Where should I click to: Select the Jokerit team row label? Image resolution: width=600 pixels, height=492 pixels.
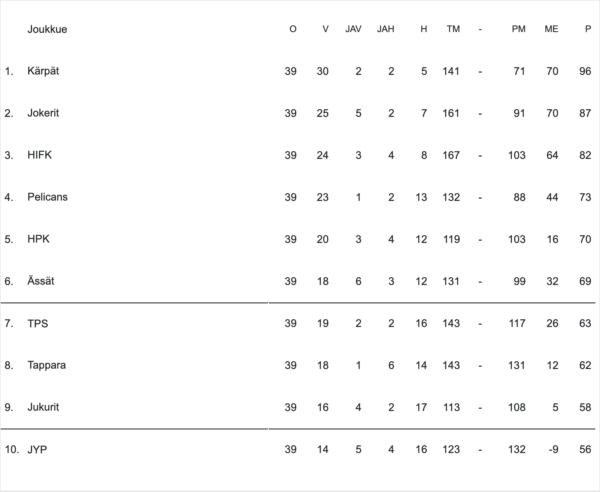pos(43,113)
